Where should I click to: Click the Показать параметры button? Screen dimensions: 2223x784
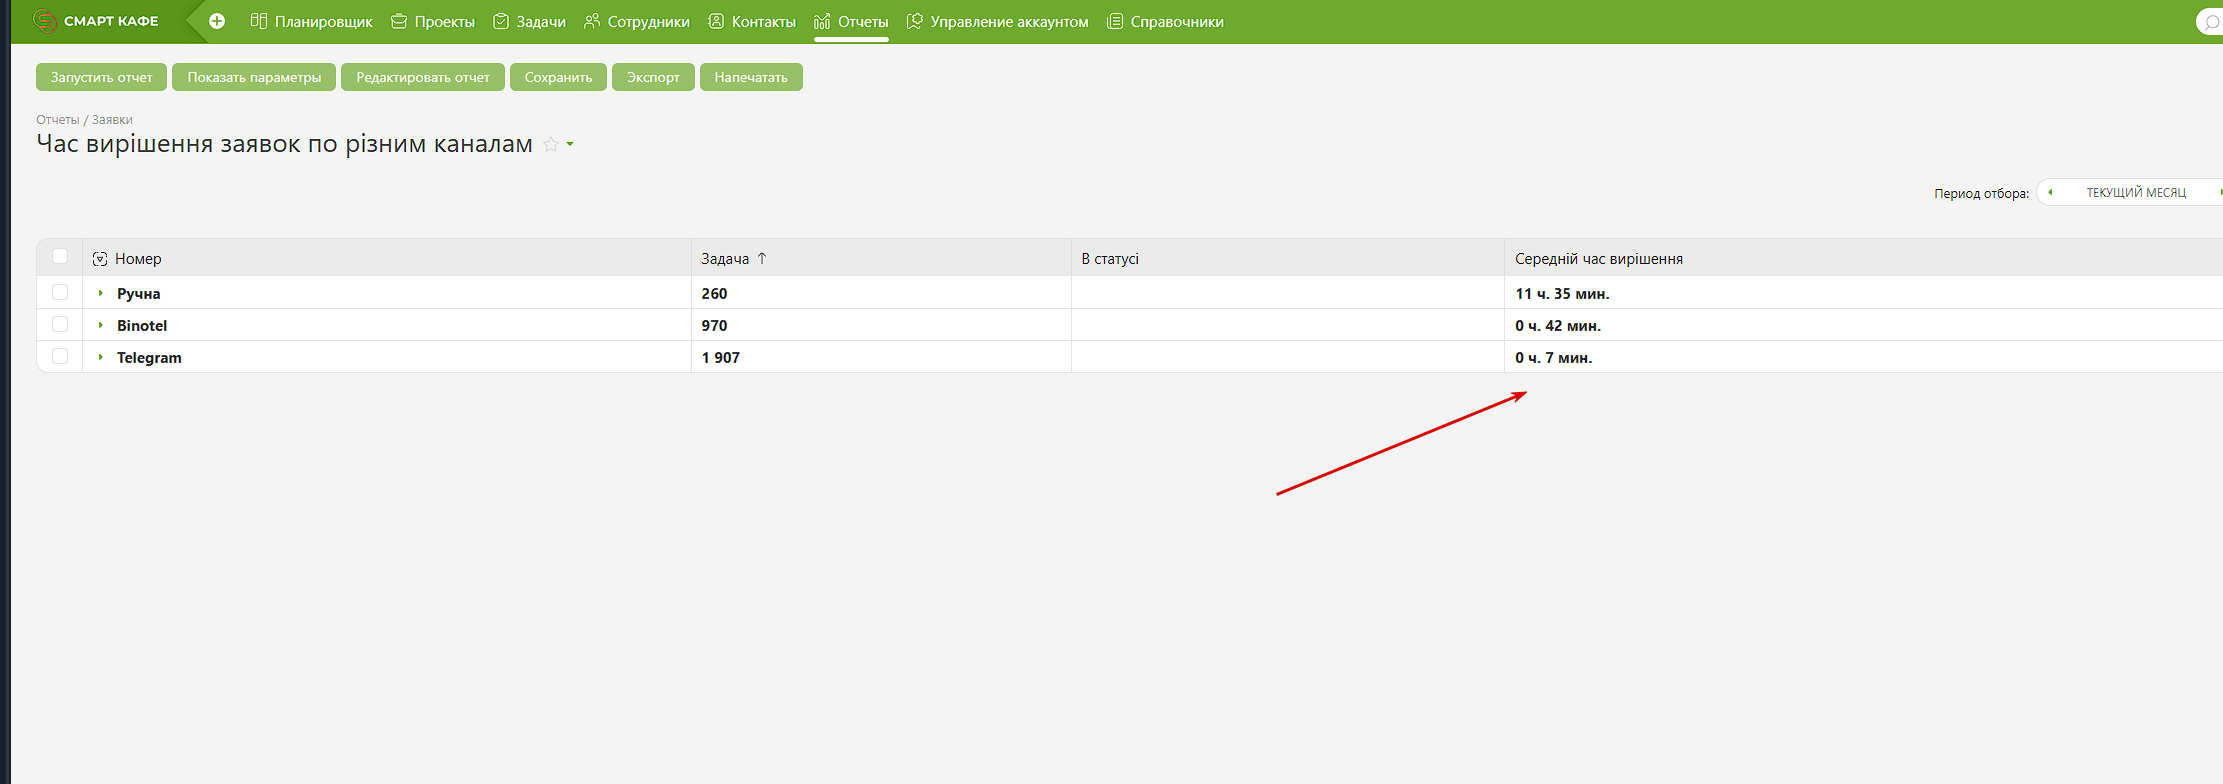[254, 77]
